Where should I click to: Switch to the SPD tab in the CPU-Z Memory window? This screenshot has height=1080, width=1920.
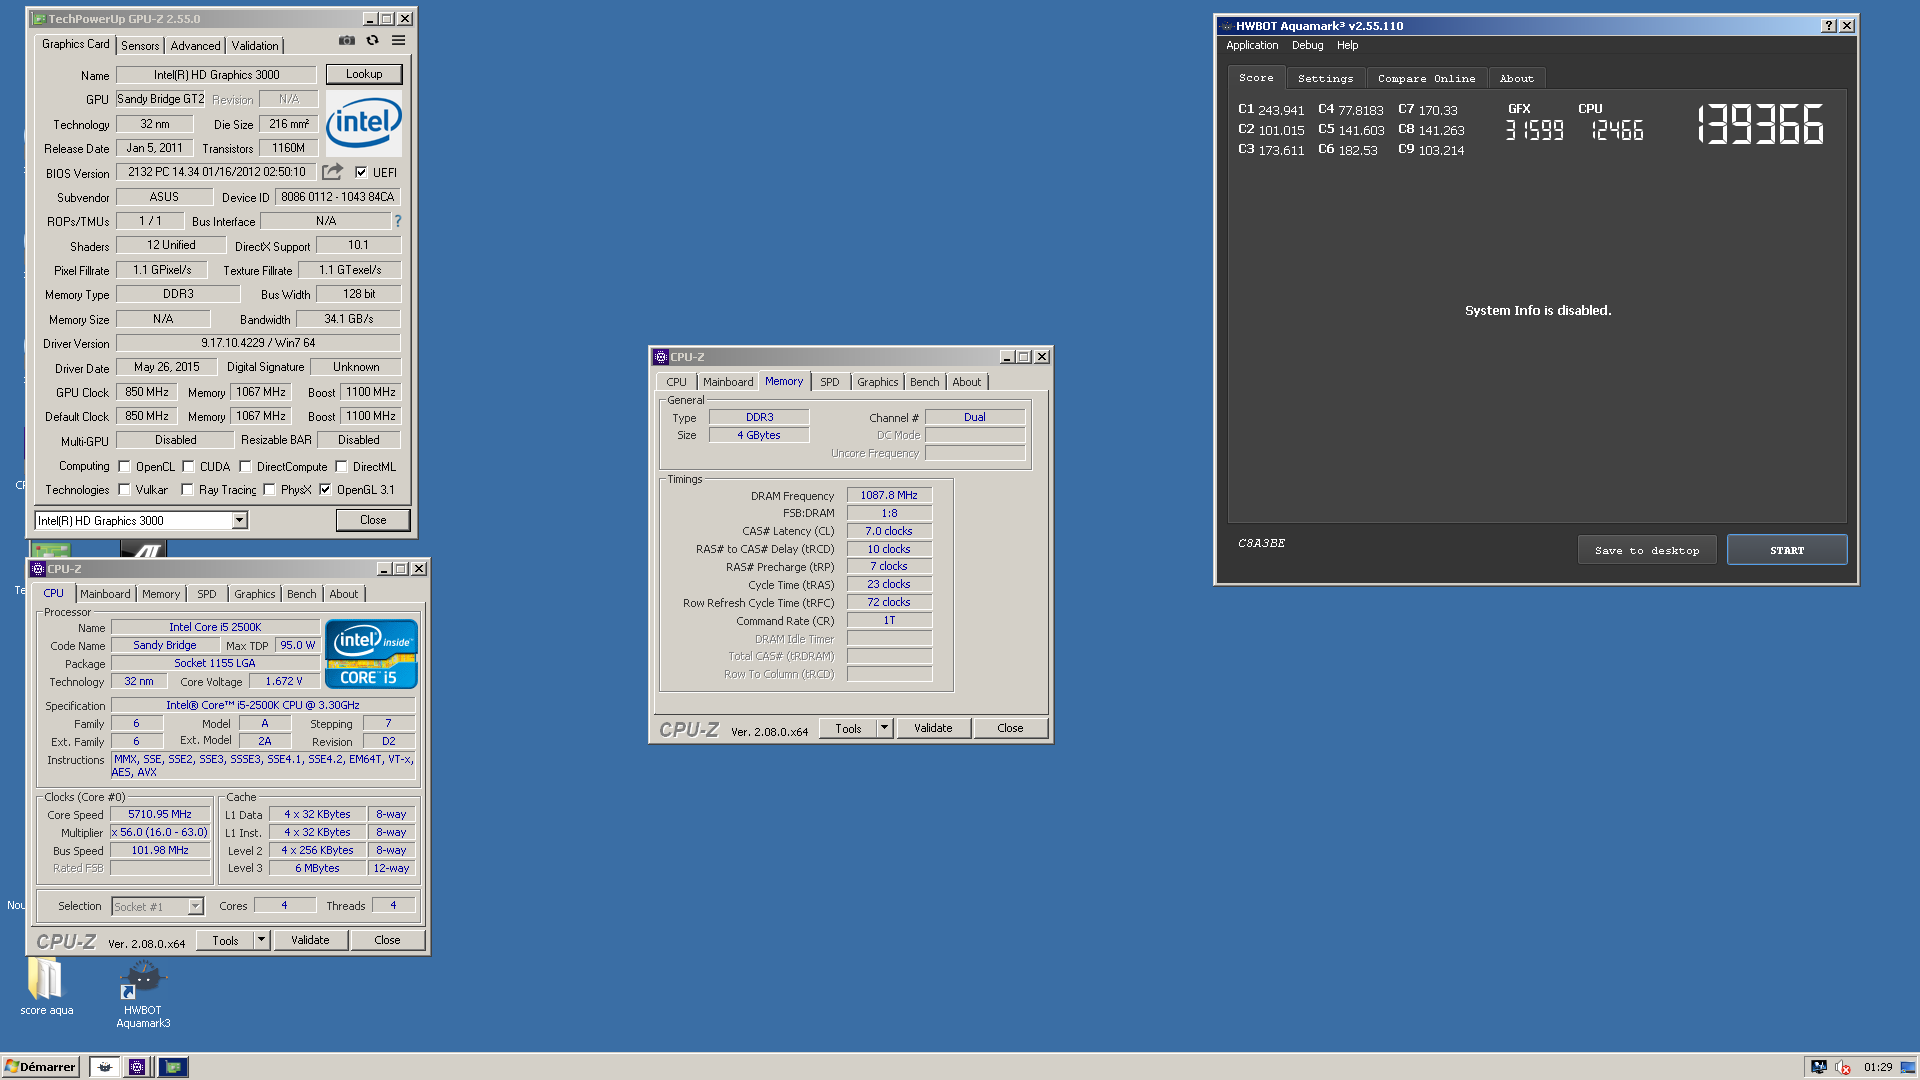pyautogui.click(x=829, y=382)
